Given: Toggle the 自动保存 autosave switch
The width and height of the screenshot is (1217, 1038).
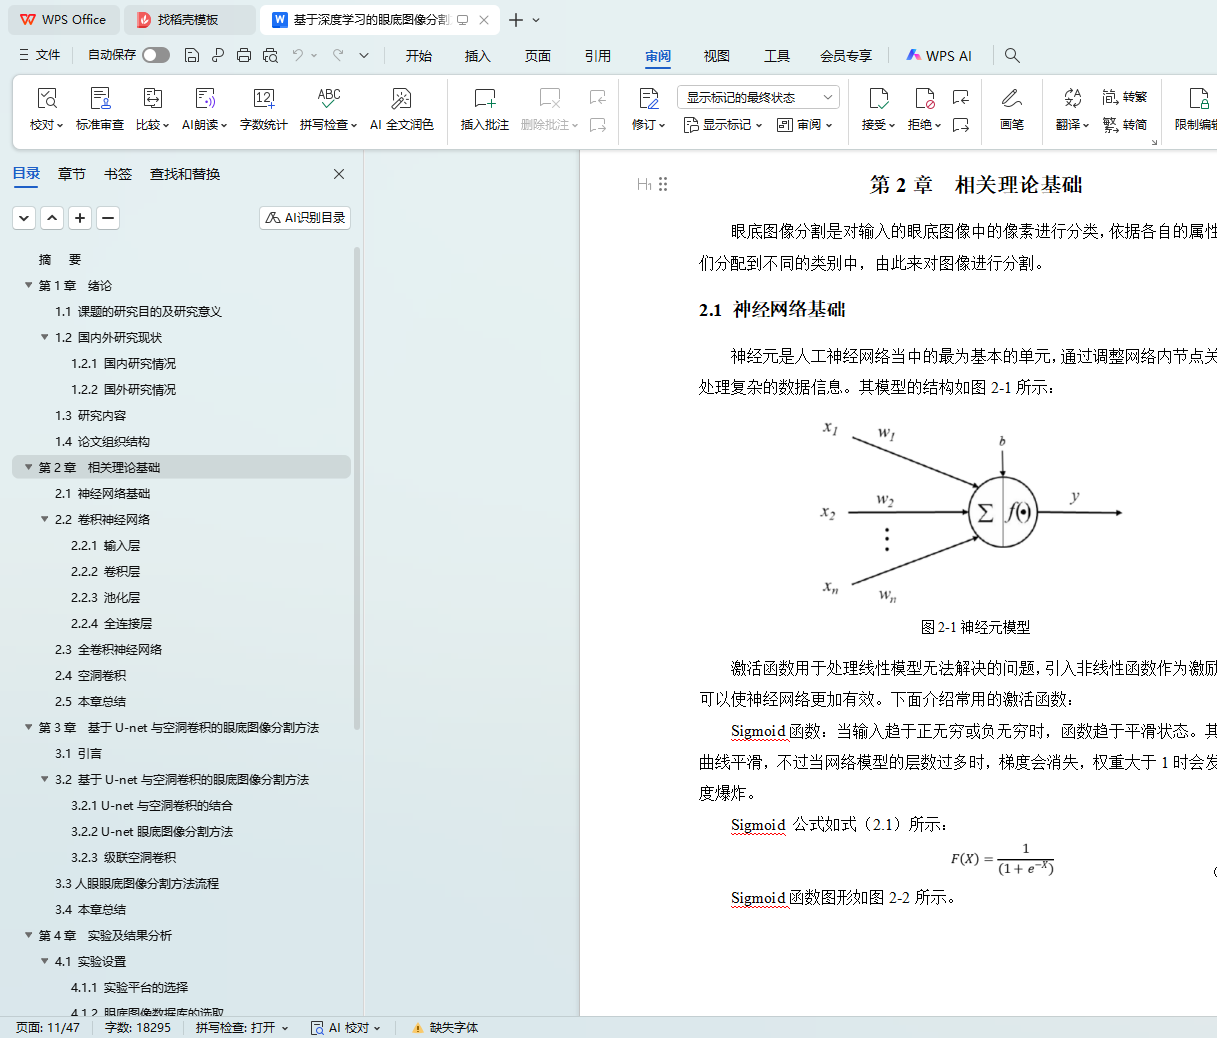Looking at the screenshot, I should [x=155, y=55].
